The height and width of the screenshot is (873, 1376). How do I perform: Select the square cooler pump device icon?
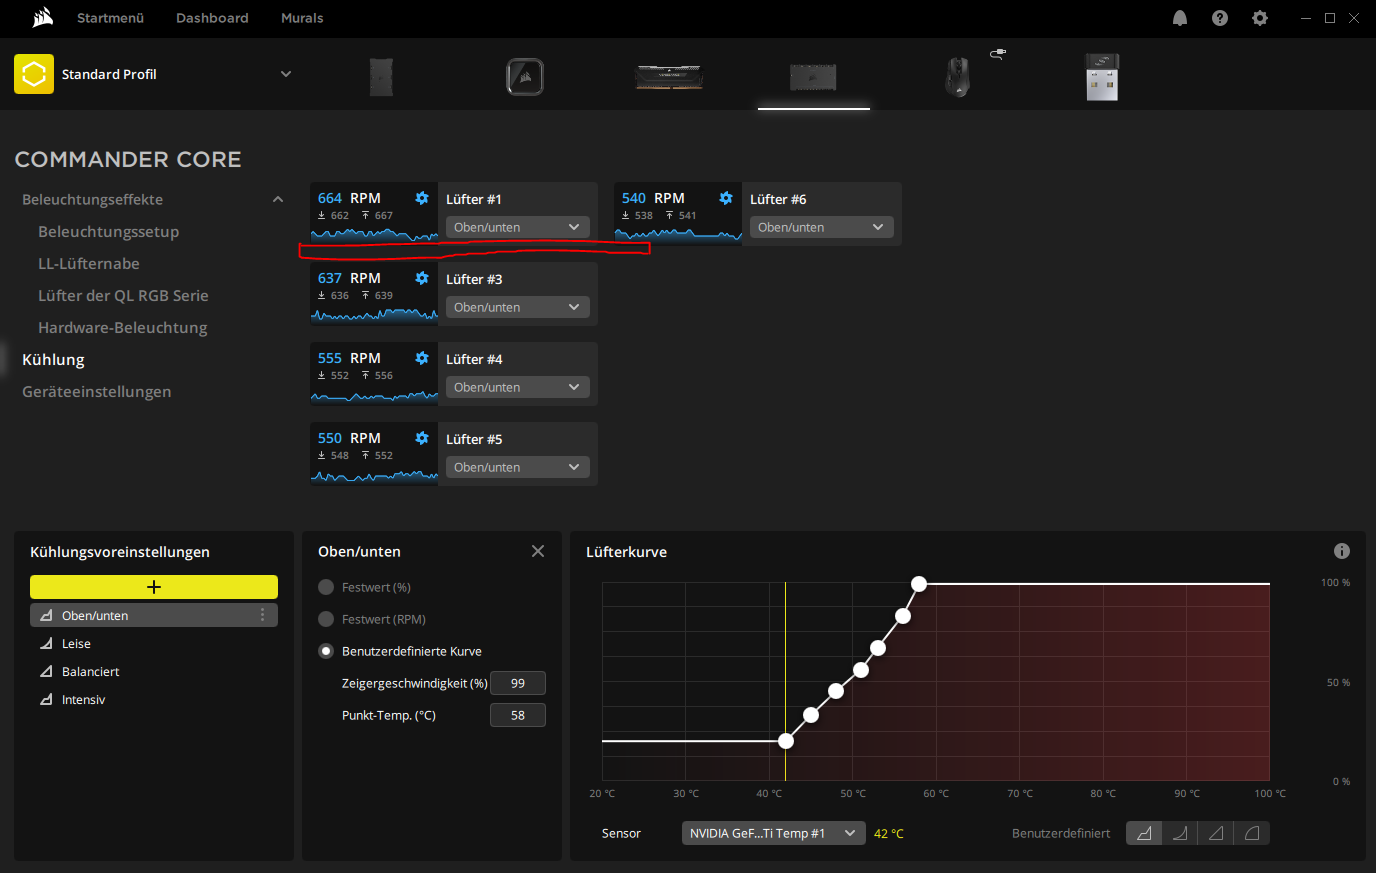pos(525,77)
